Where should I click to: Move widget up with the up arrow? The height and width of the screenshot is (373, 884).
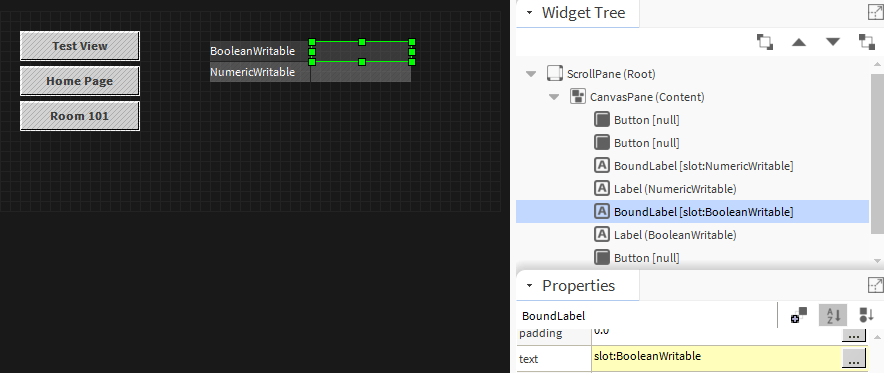coord(798,42)
